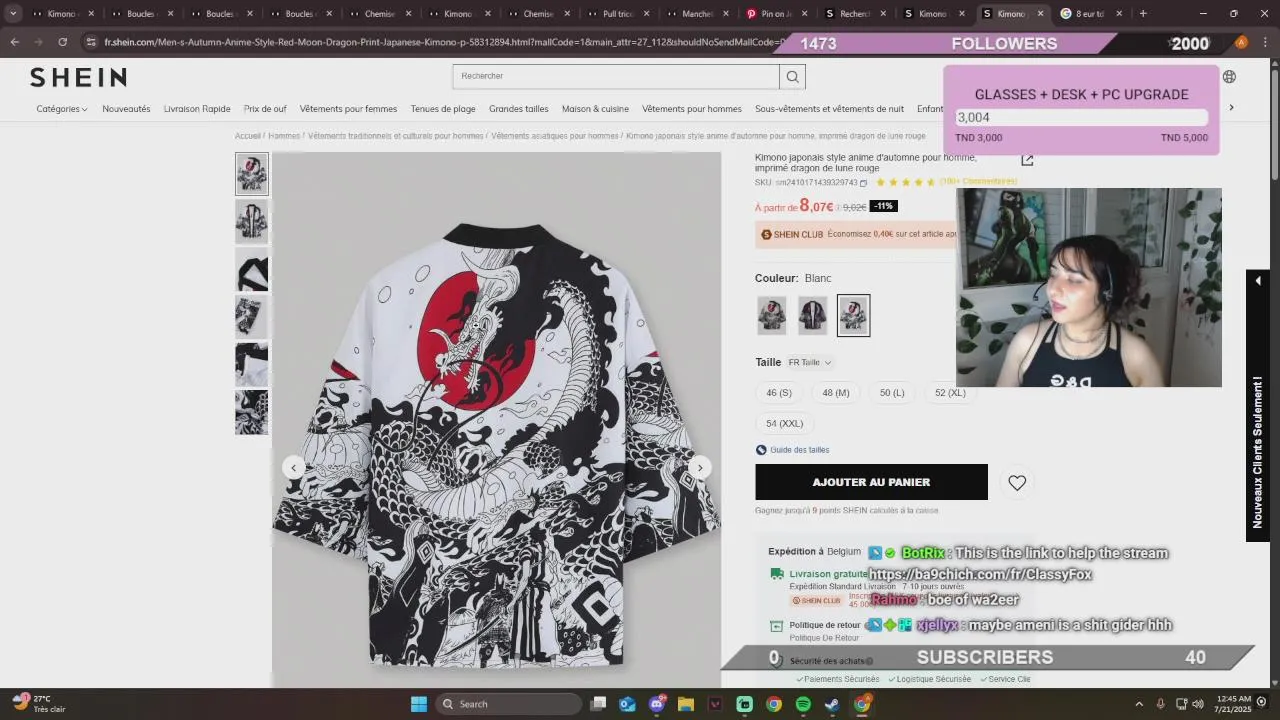Click the microphone icon in system tray
Viewport: 1280px width, 720px height.
[x=1161, y=704]
